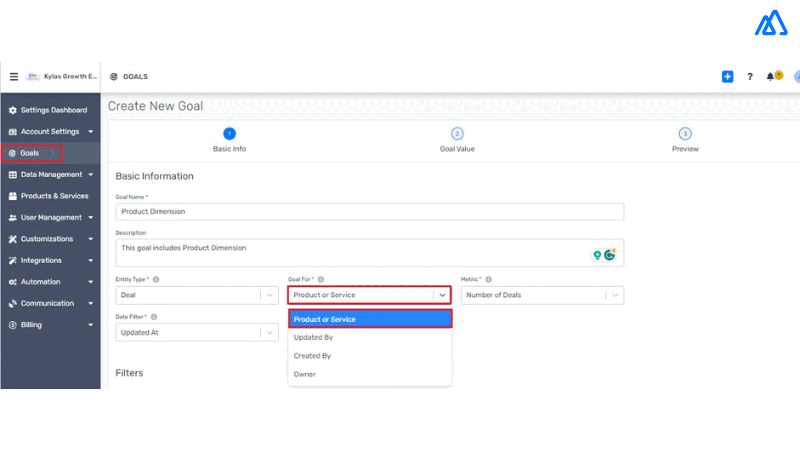This screenshot has width=800, height=450.
Task: Click the hamburger menu icon
Action: (x=14, y=76)
